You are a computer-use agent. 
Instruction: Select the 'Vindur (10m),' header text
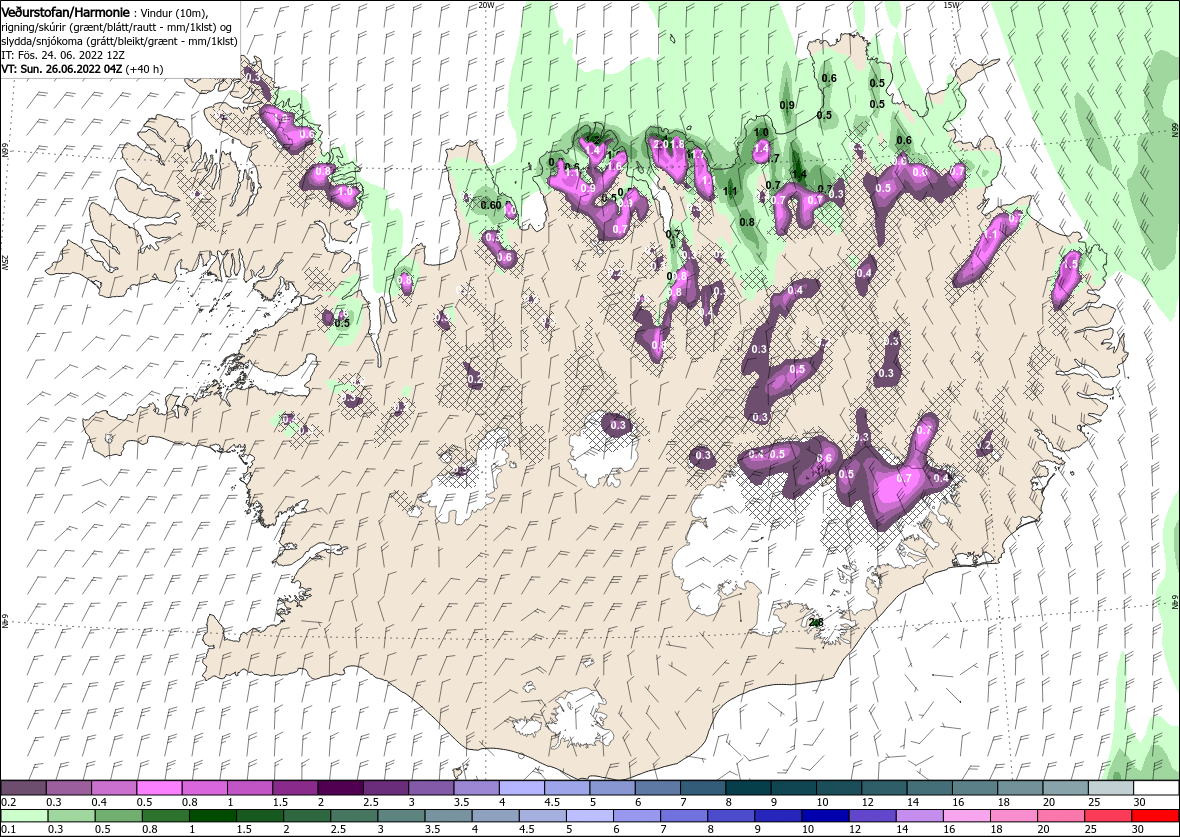tap(176, 14)
